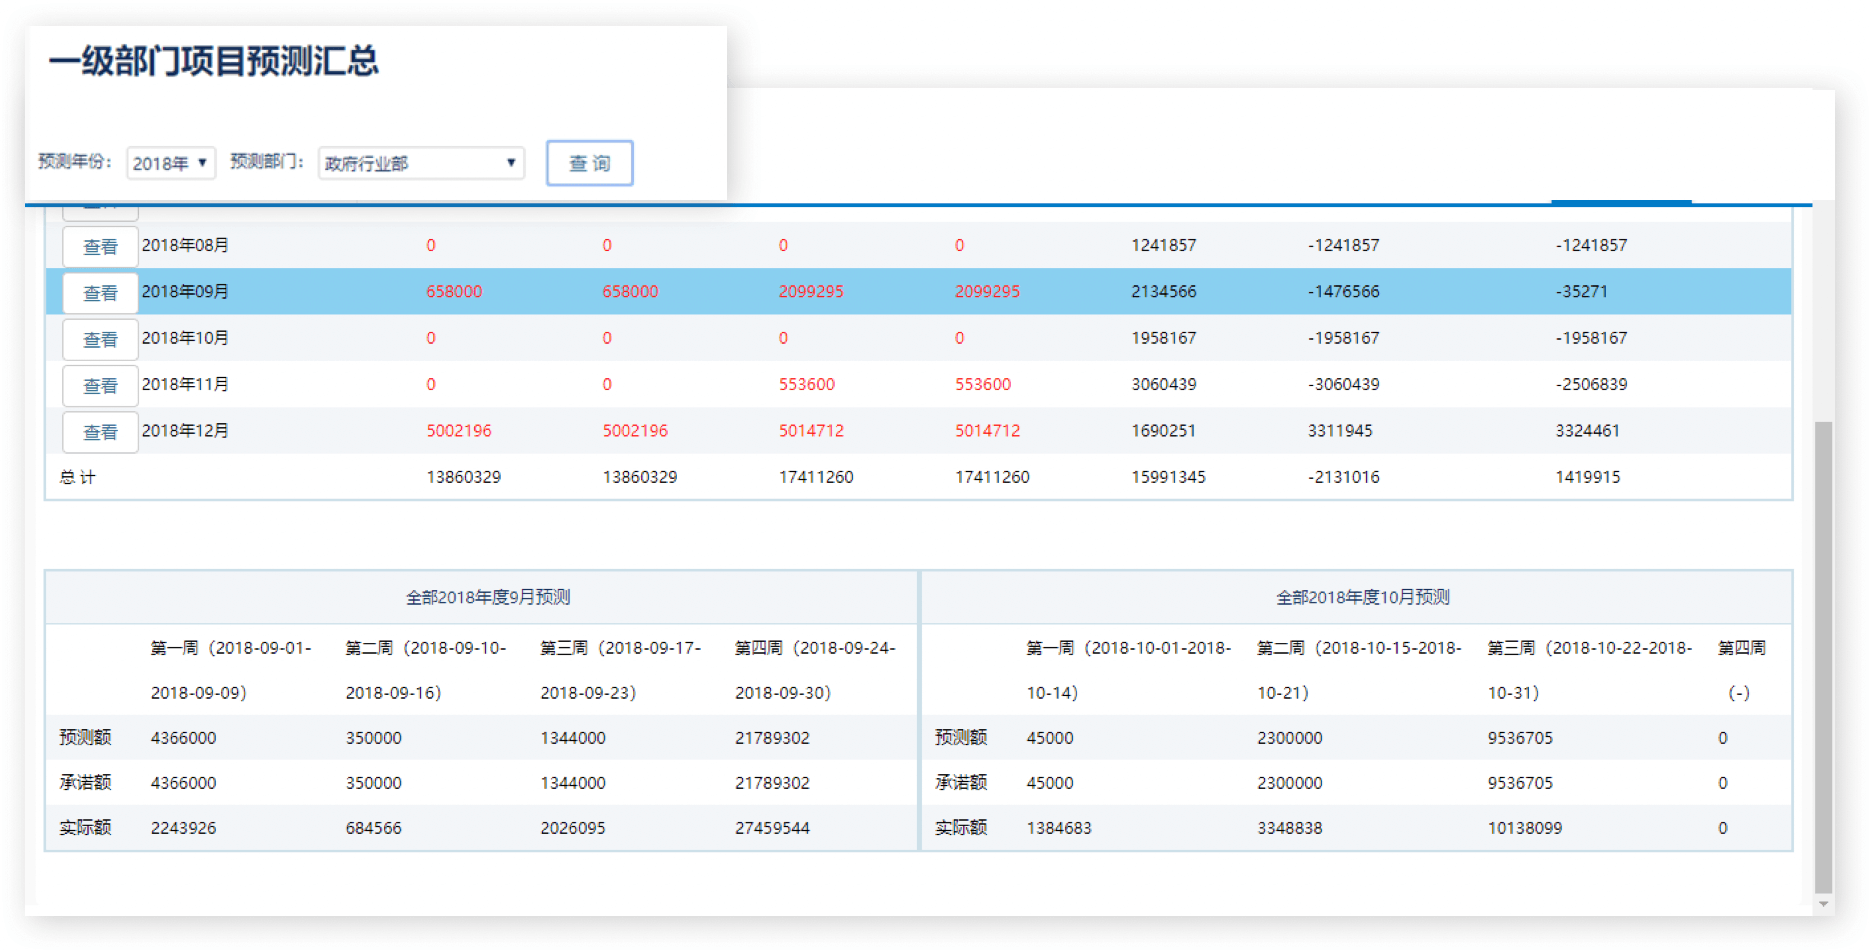Viewport: 1870px width, 950px height.
Task: Click 查看 for 2018年12月
Action: click(x=100, y=432)
